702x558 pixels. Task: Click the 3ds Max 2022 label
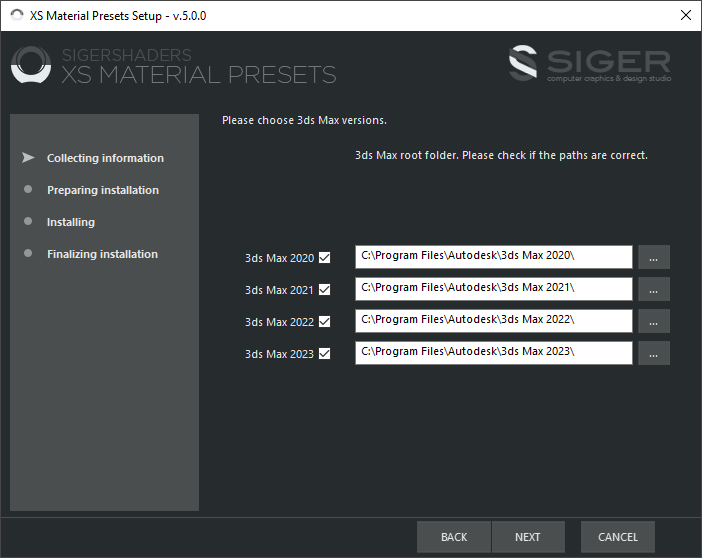(x=279, y=322)
